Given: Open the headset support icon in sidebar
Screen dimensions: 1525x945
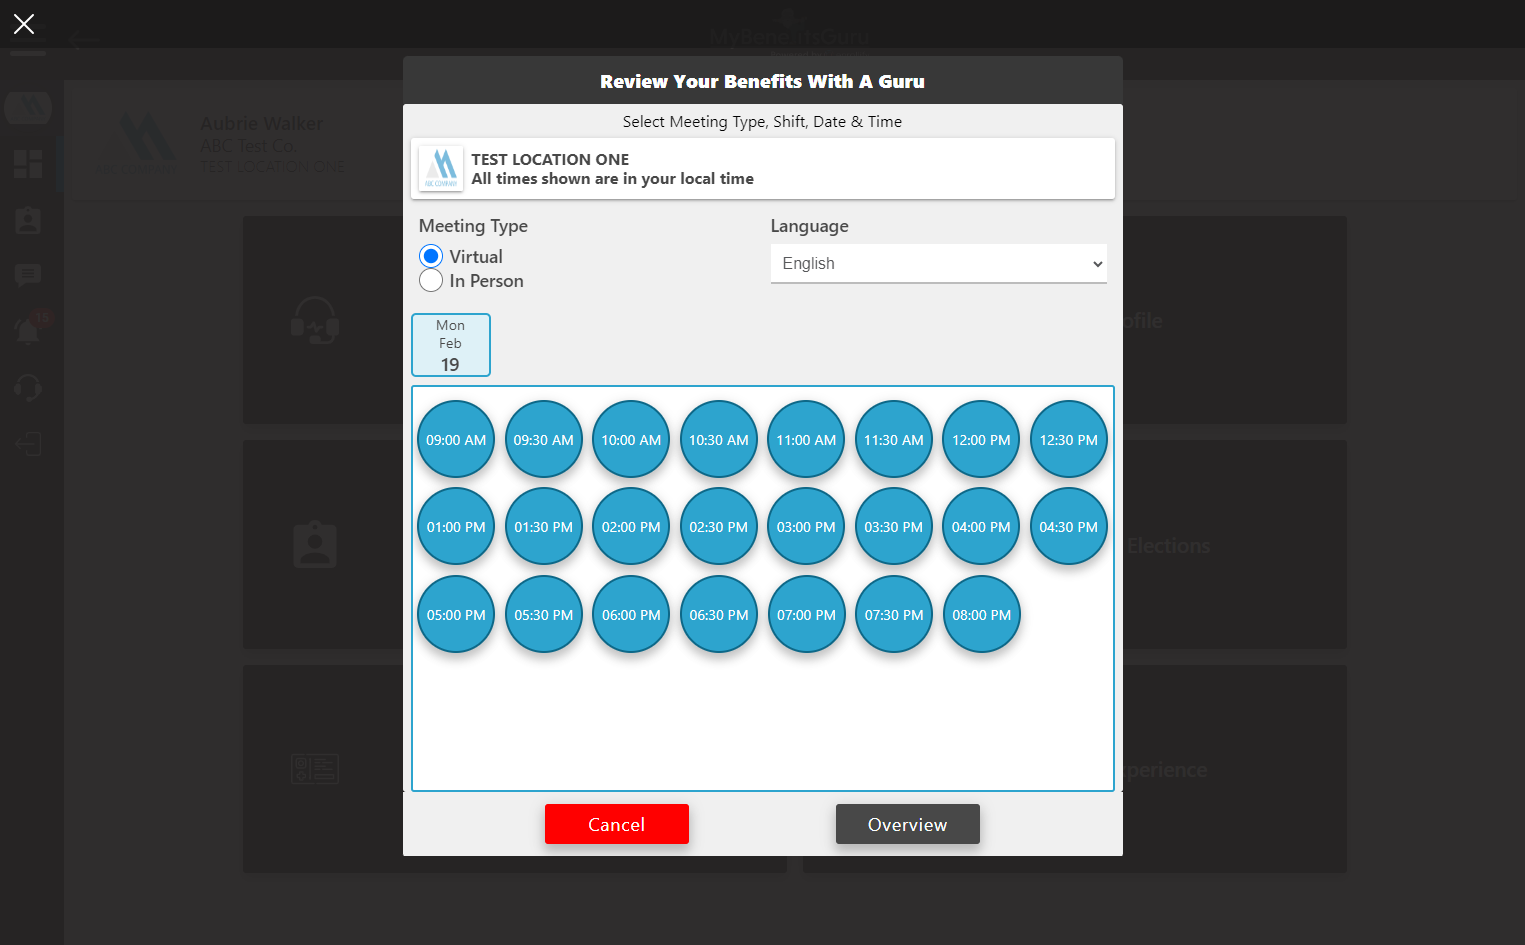Looking at the screenshot, I should 28,387.
